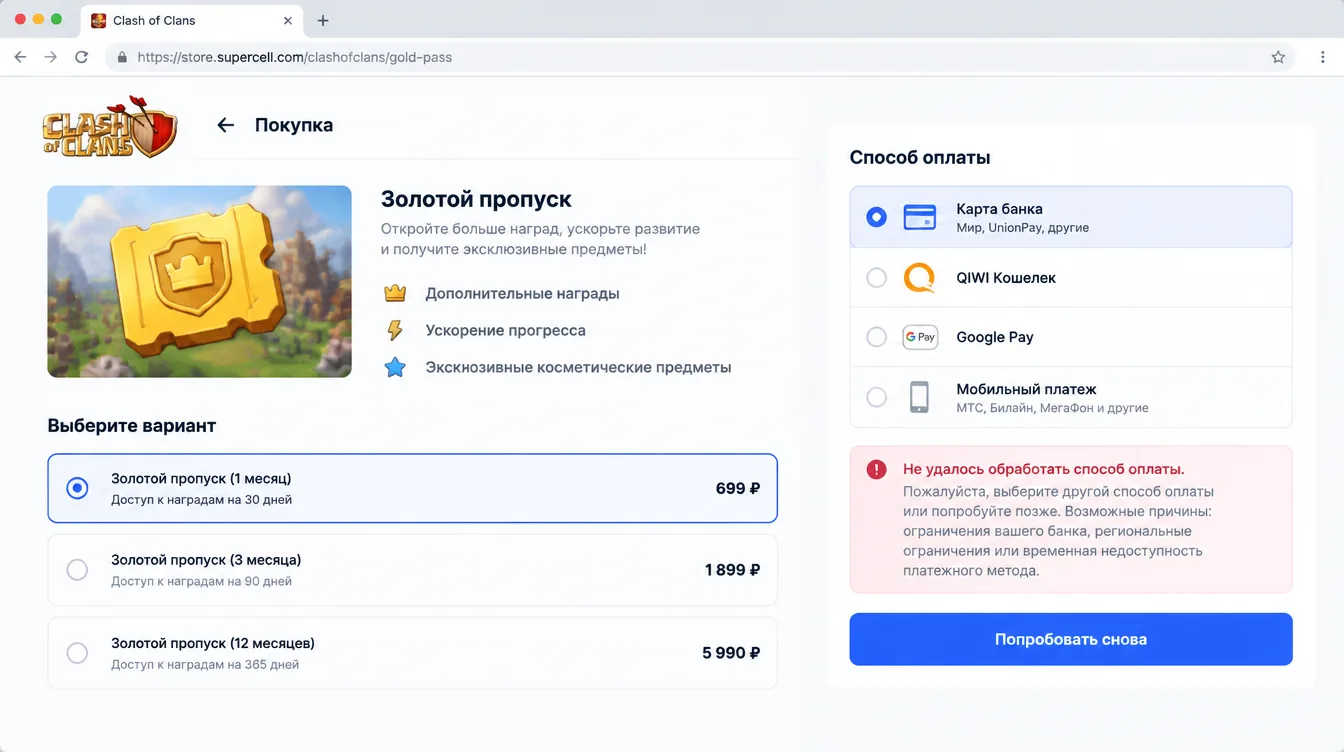Click the red error exclamation icon

pyautogui.click(x=877, y=469)
